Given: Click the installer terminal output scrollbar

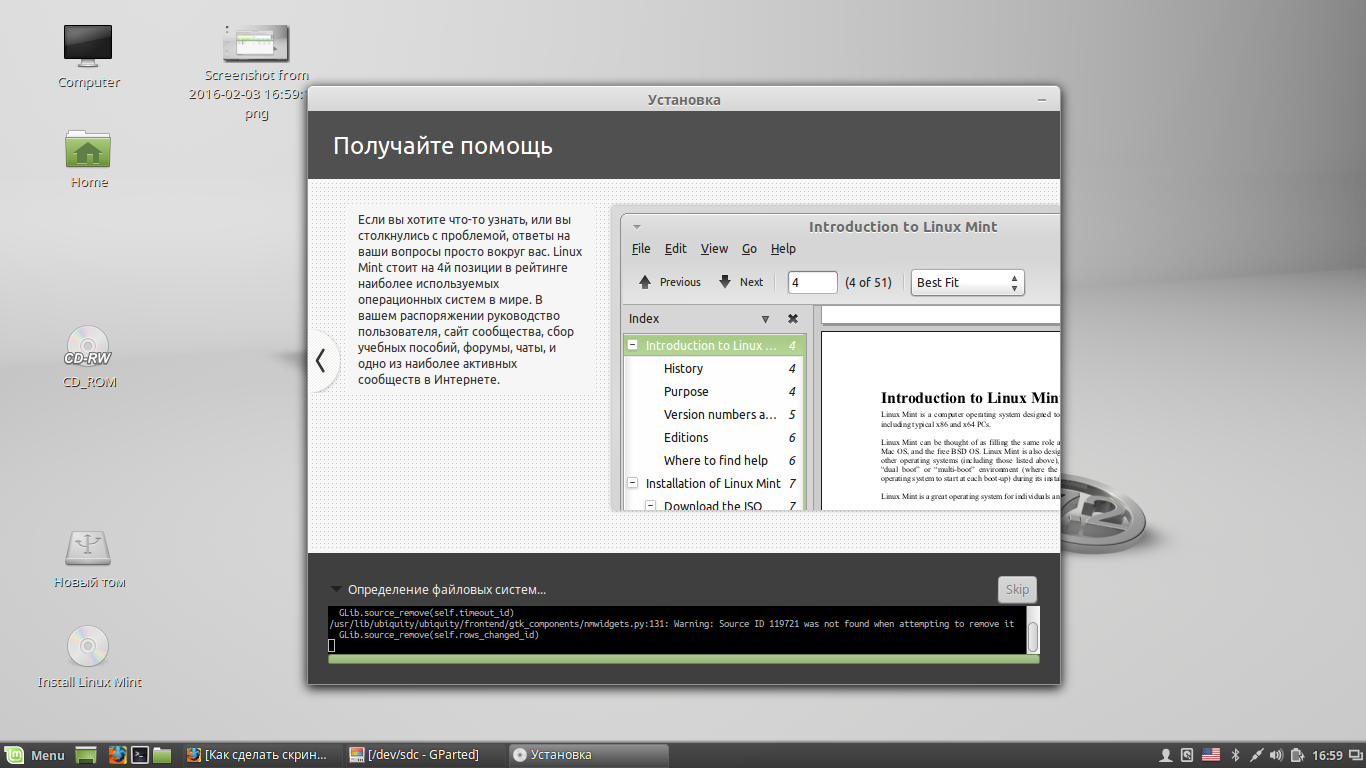Looking at the screenshot, I should tap(1033, 636).
